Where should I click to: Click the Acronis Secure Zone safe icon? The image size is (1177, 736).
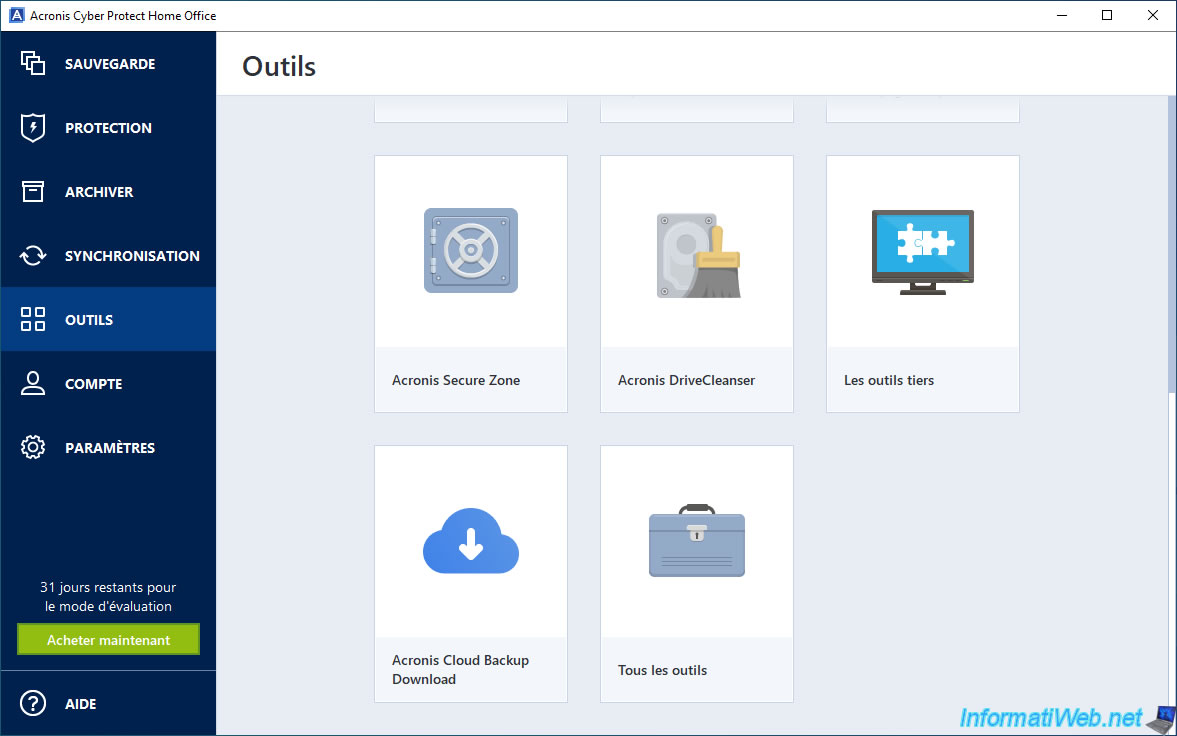coord(471,251)
